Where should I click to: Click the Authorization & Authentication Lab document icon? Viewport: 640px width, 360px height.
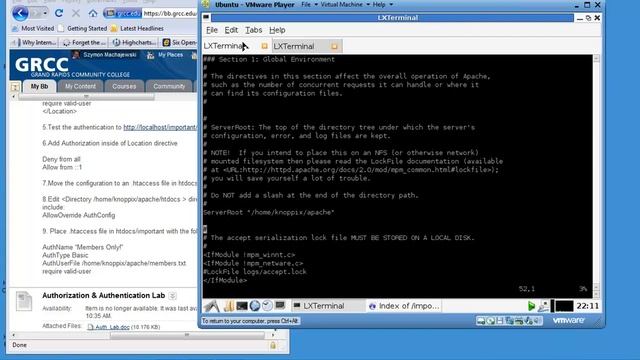tap(24, 301)
